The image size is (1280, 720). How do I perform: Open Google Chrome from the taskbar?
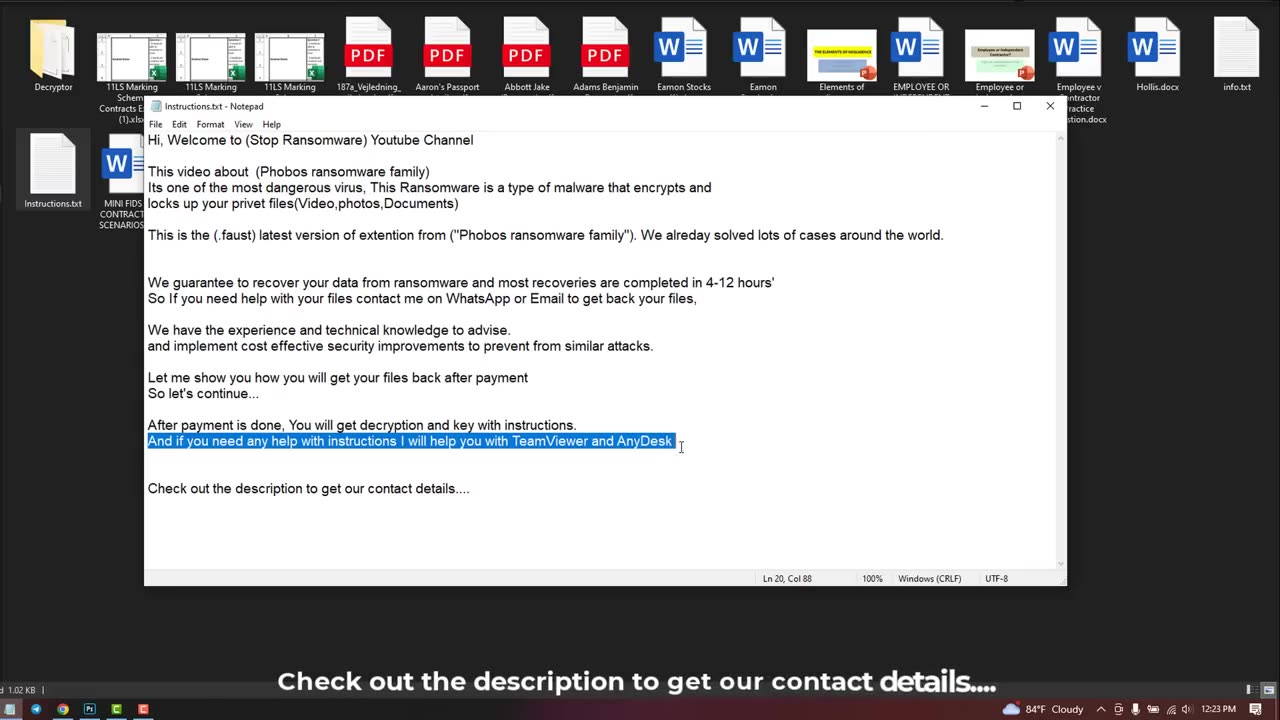63,709
